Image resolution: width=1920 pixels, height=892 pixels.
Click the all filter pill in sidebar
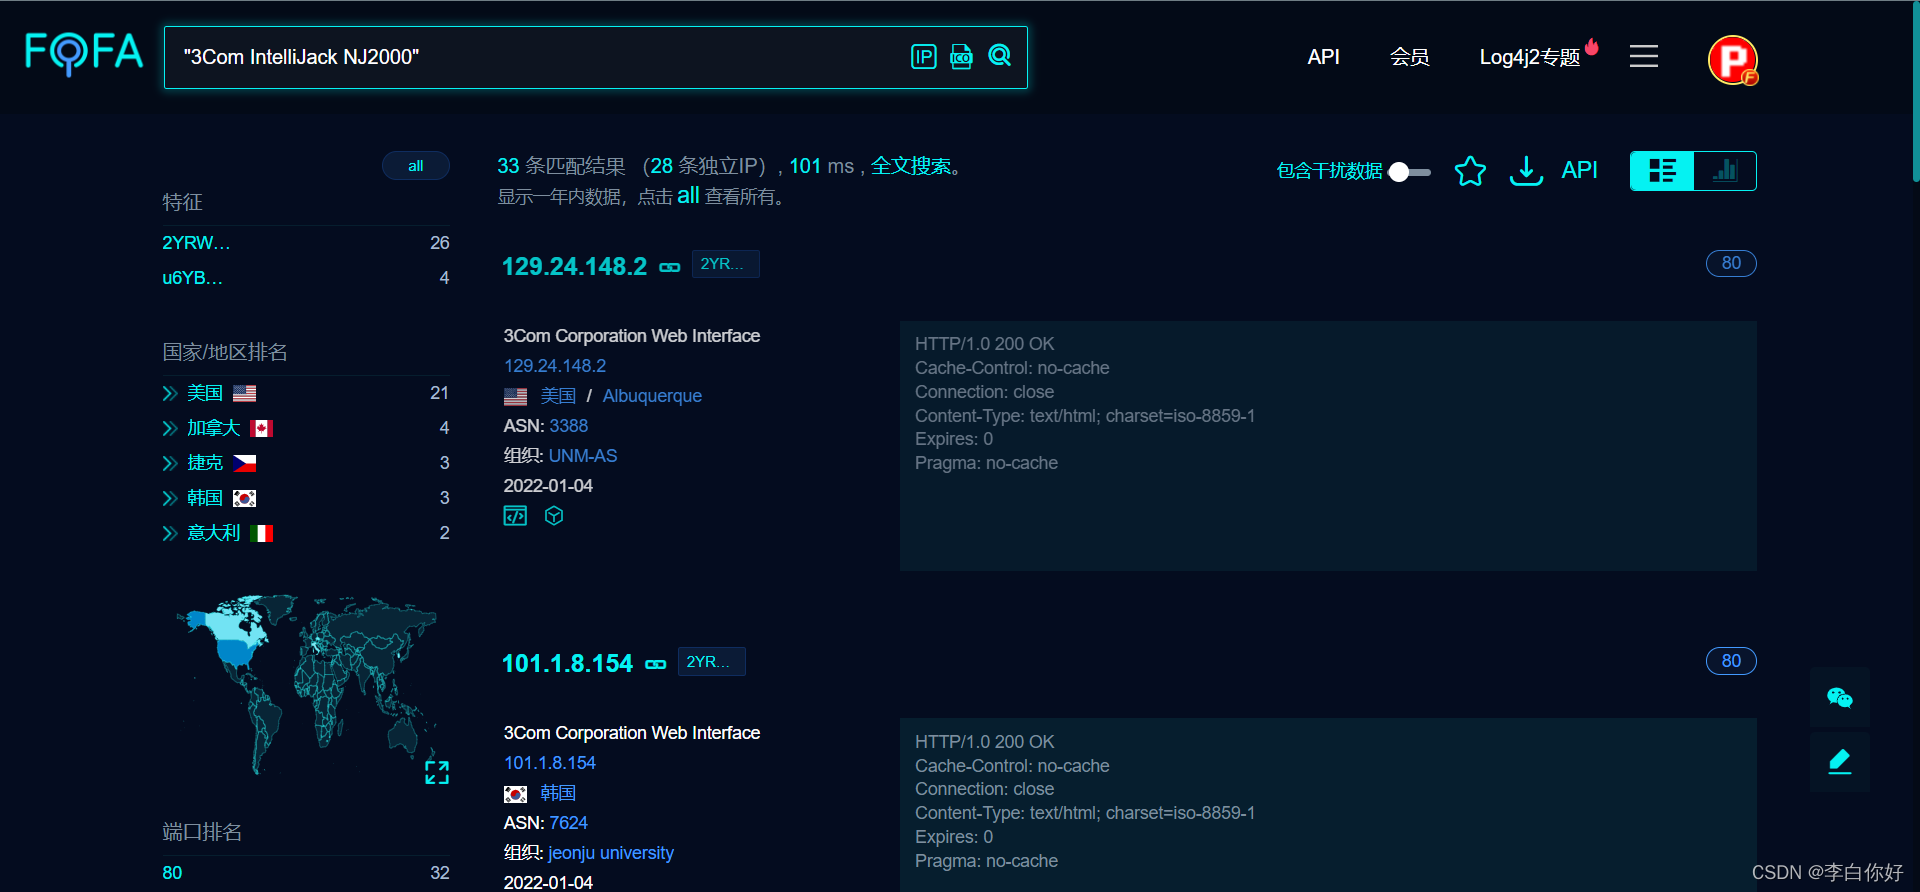[x=416, y=166]
